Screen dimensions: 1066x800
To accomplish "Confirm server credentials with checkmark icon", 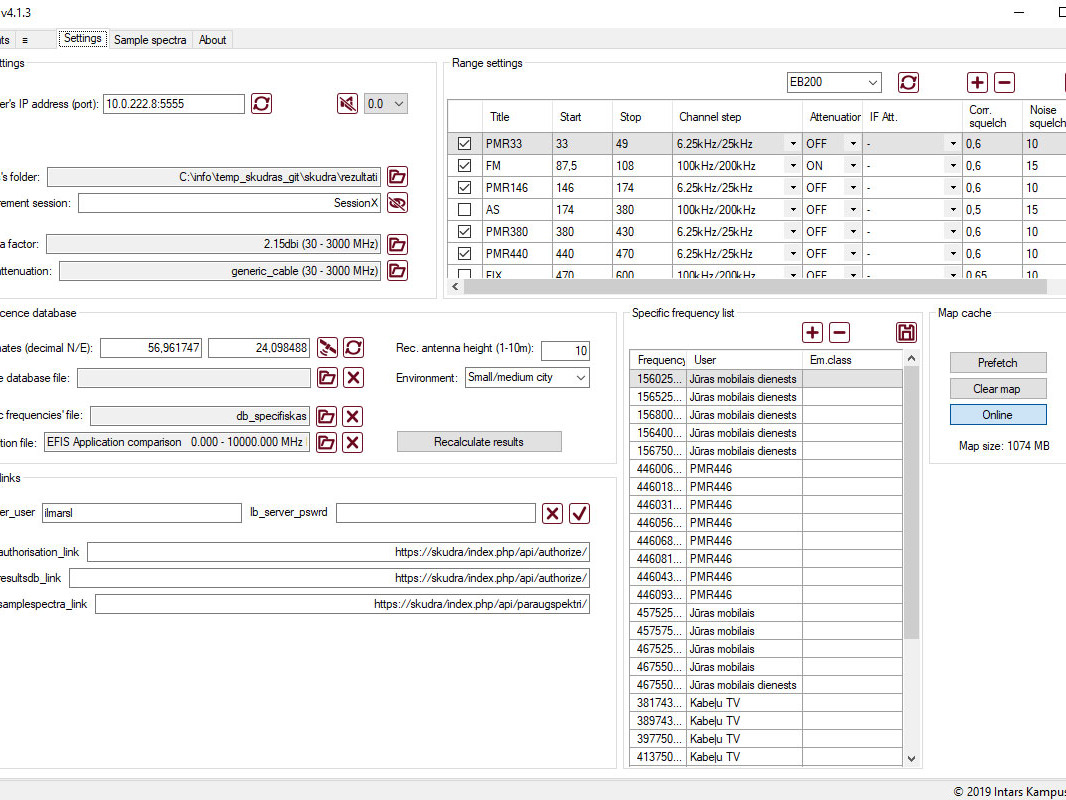I will pos(579,513).
